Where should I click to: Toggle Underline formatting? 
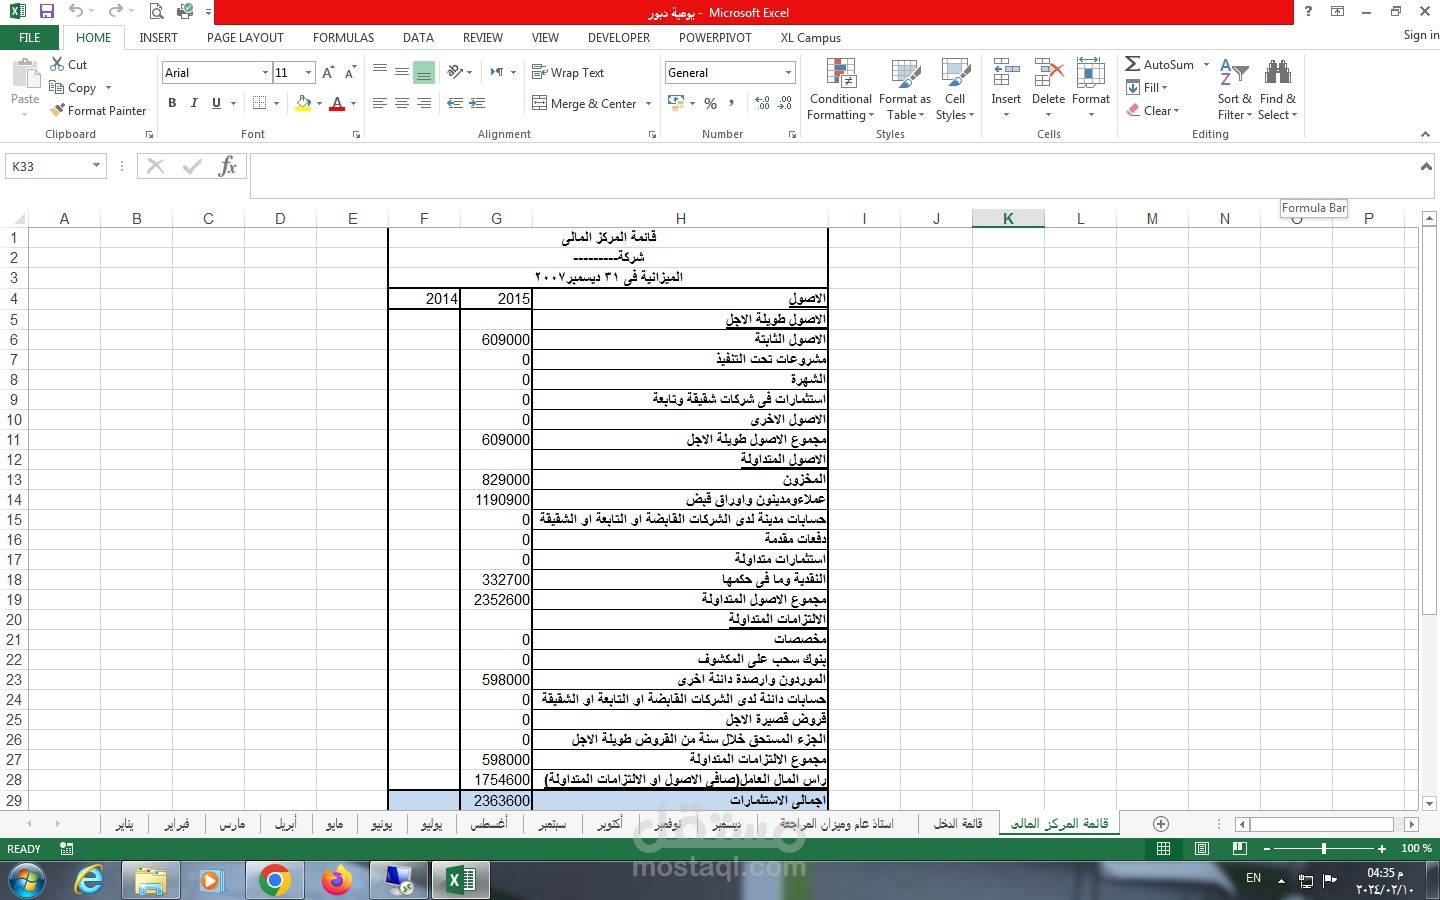216,103
